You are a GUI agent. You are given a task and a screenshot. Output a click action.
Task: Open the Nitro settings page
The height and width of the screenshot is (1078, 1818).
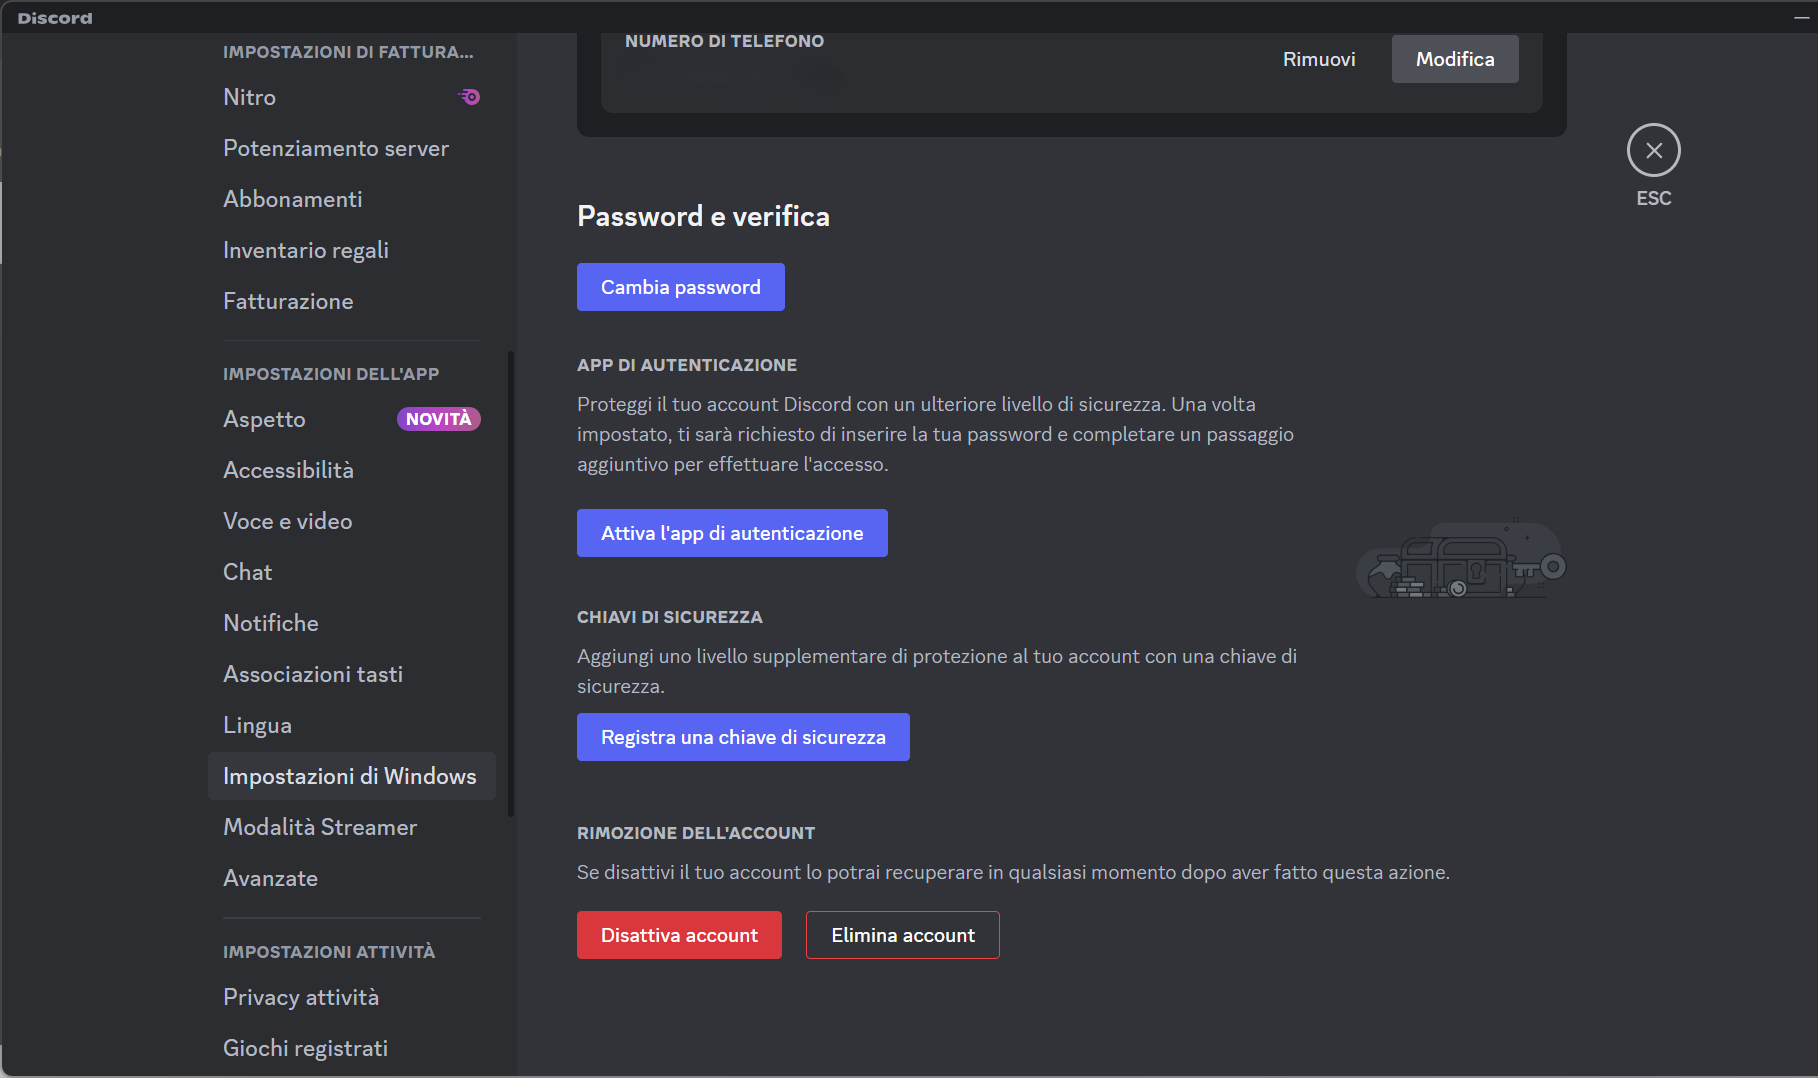click(248, 96)
